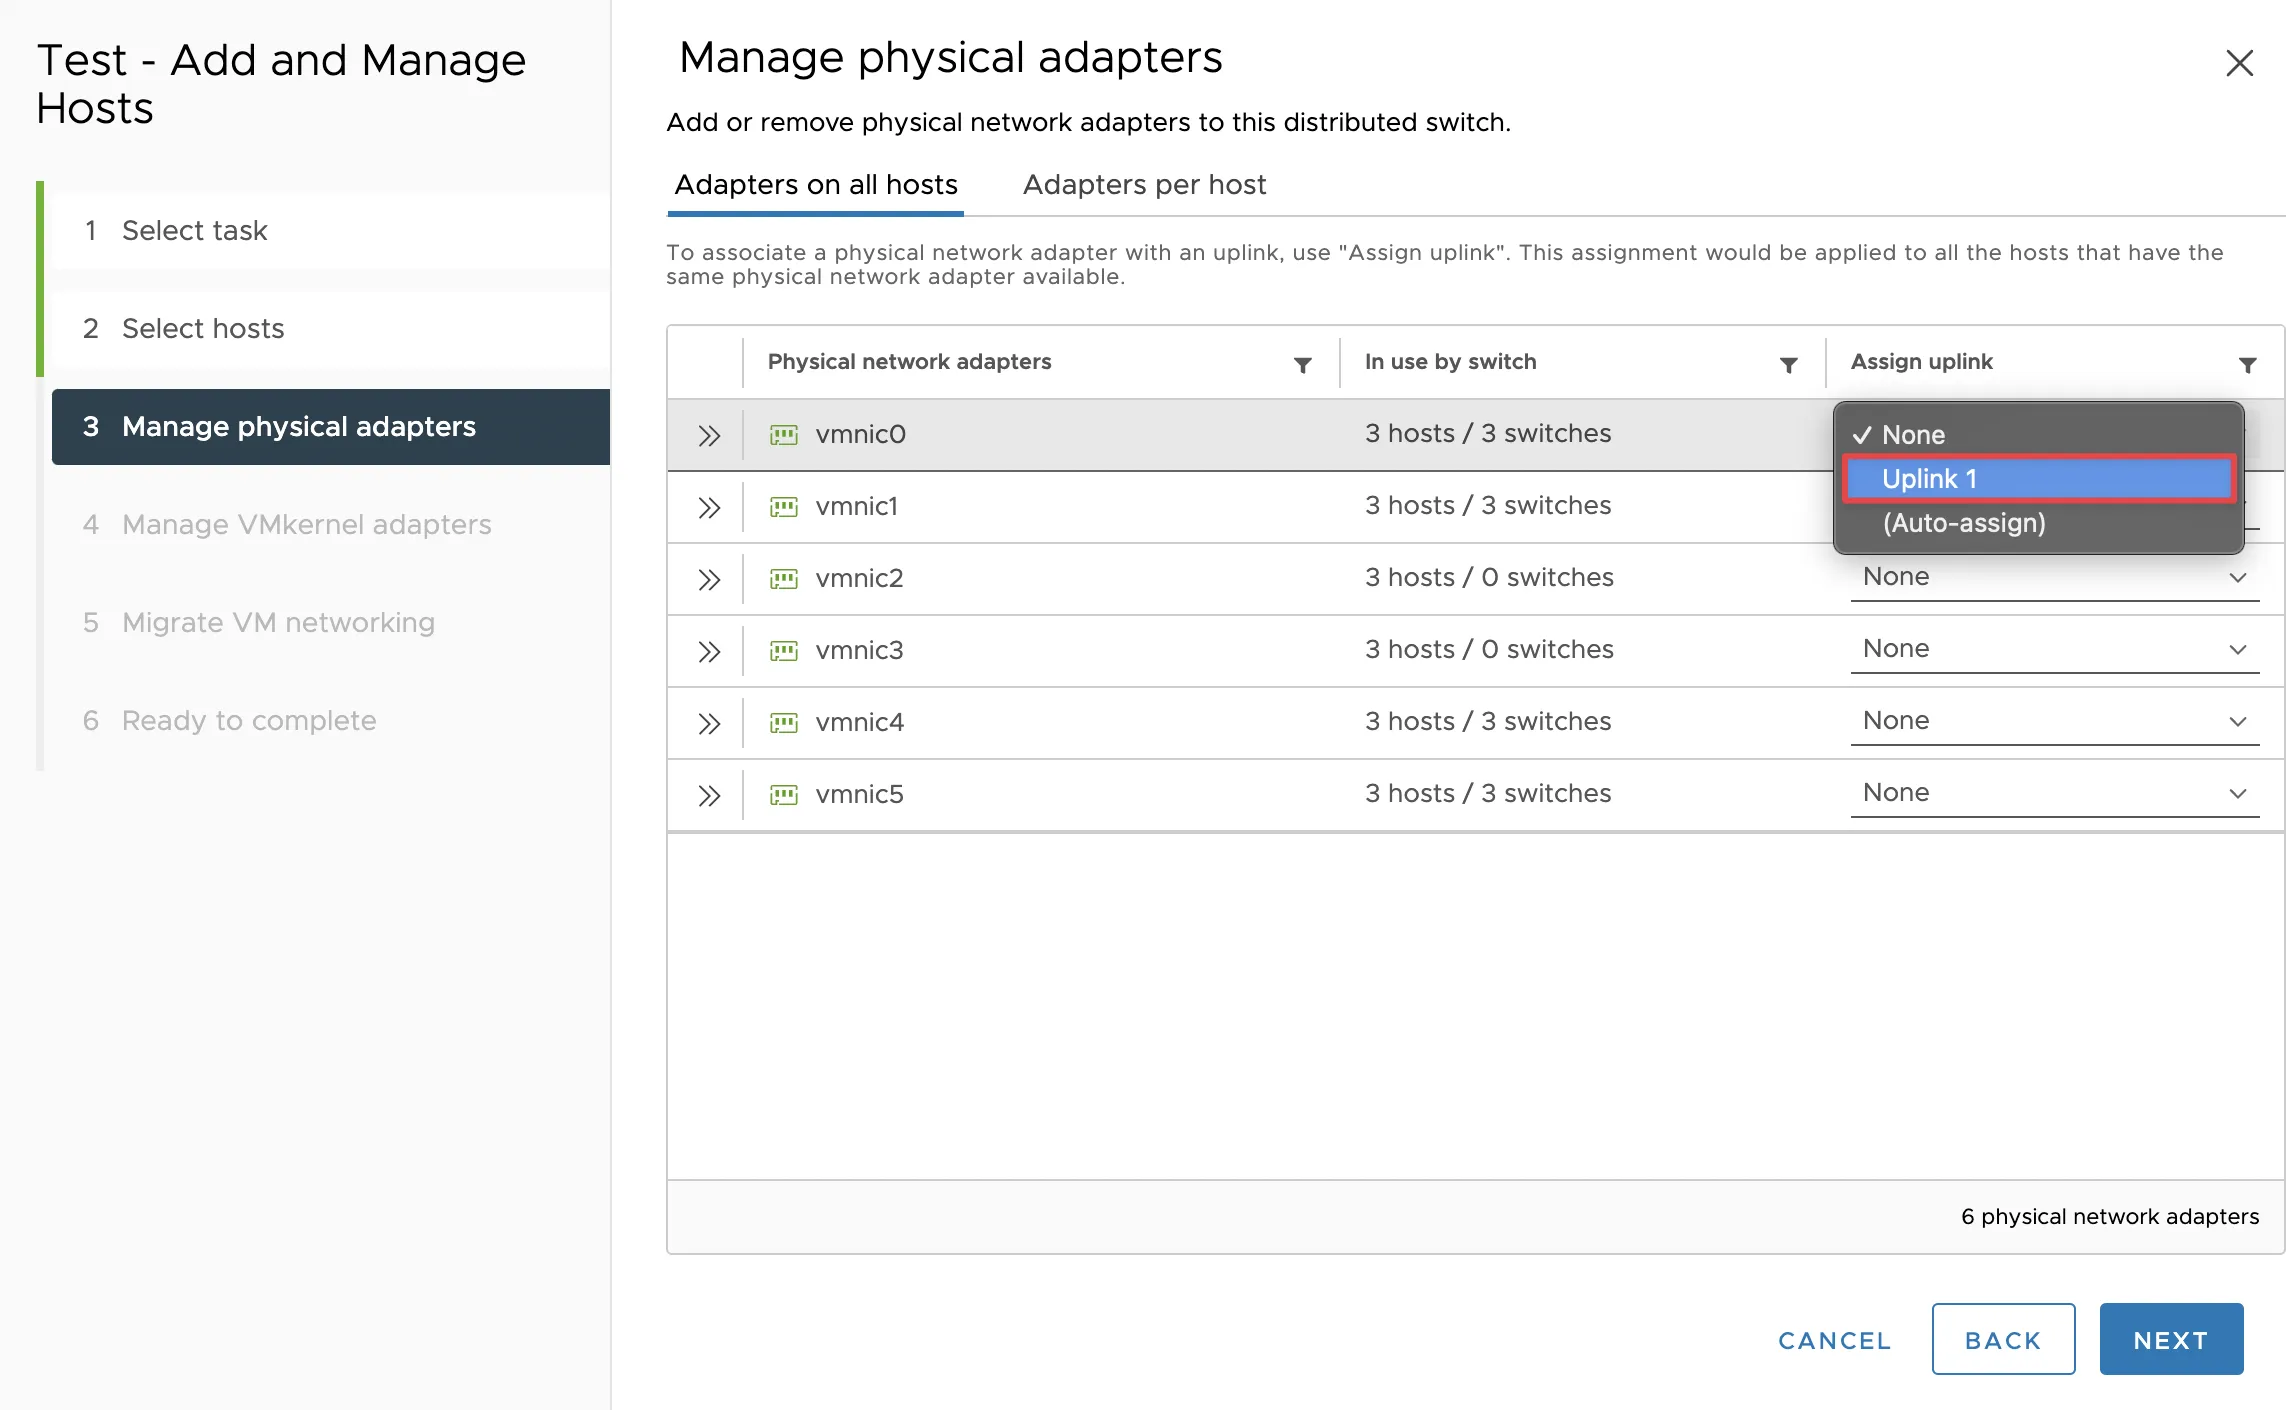
Task: Filter the Physical network adapters column
Action: tap(1302, 365)
